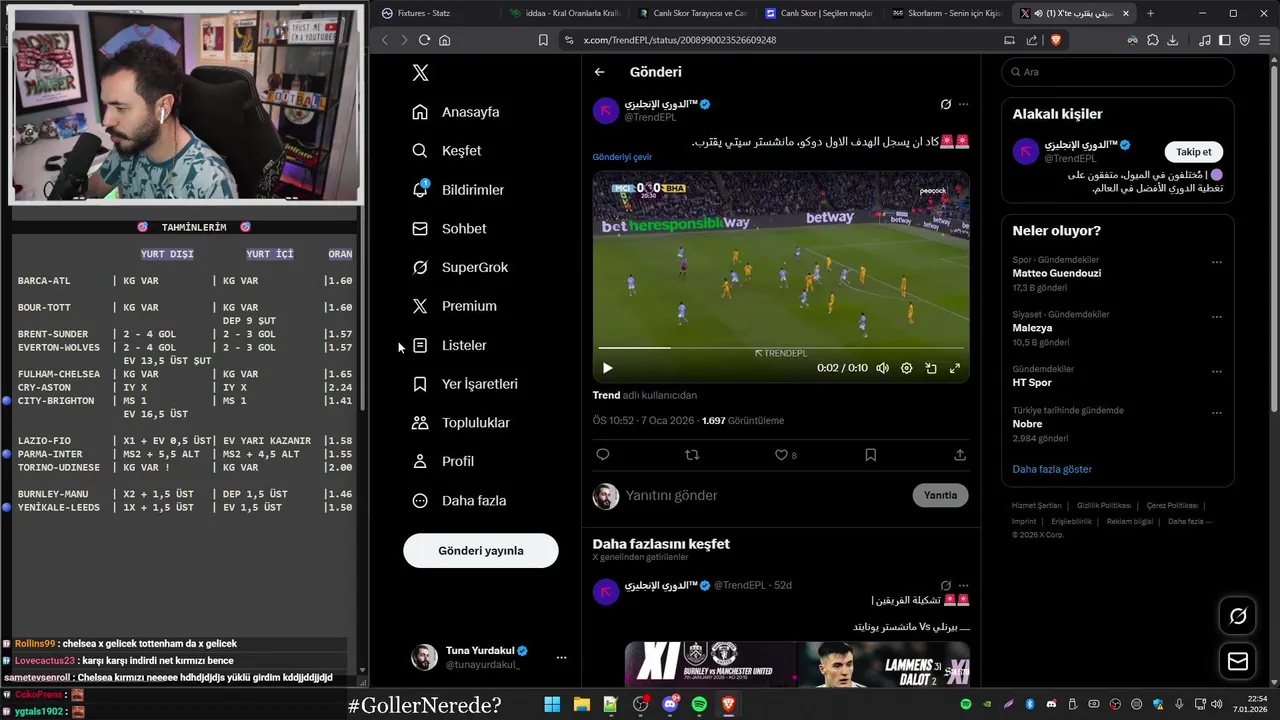This screenshot has width=1280, height=720.
Task: Open Spotify from the taskbar
Action: click(x=699, y=704)
